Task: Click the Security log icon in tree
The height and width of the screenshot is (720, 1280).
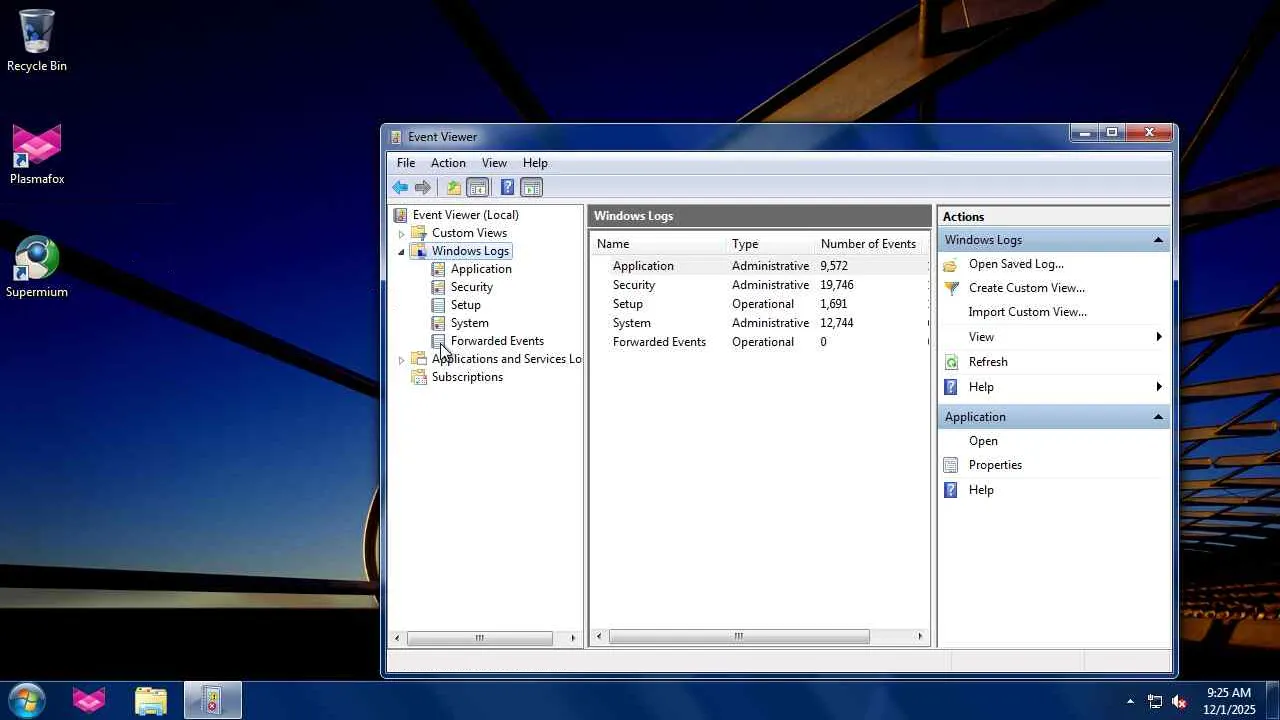Action: [x=438, y=287]
